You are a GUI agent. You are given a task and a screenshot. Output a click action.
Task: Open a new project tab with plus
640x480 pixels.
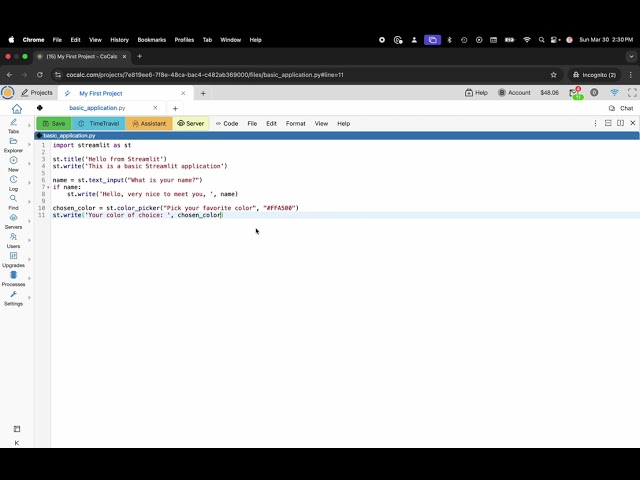pyautogui.click(x=203, y=93)
